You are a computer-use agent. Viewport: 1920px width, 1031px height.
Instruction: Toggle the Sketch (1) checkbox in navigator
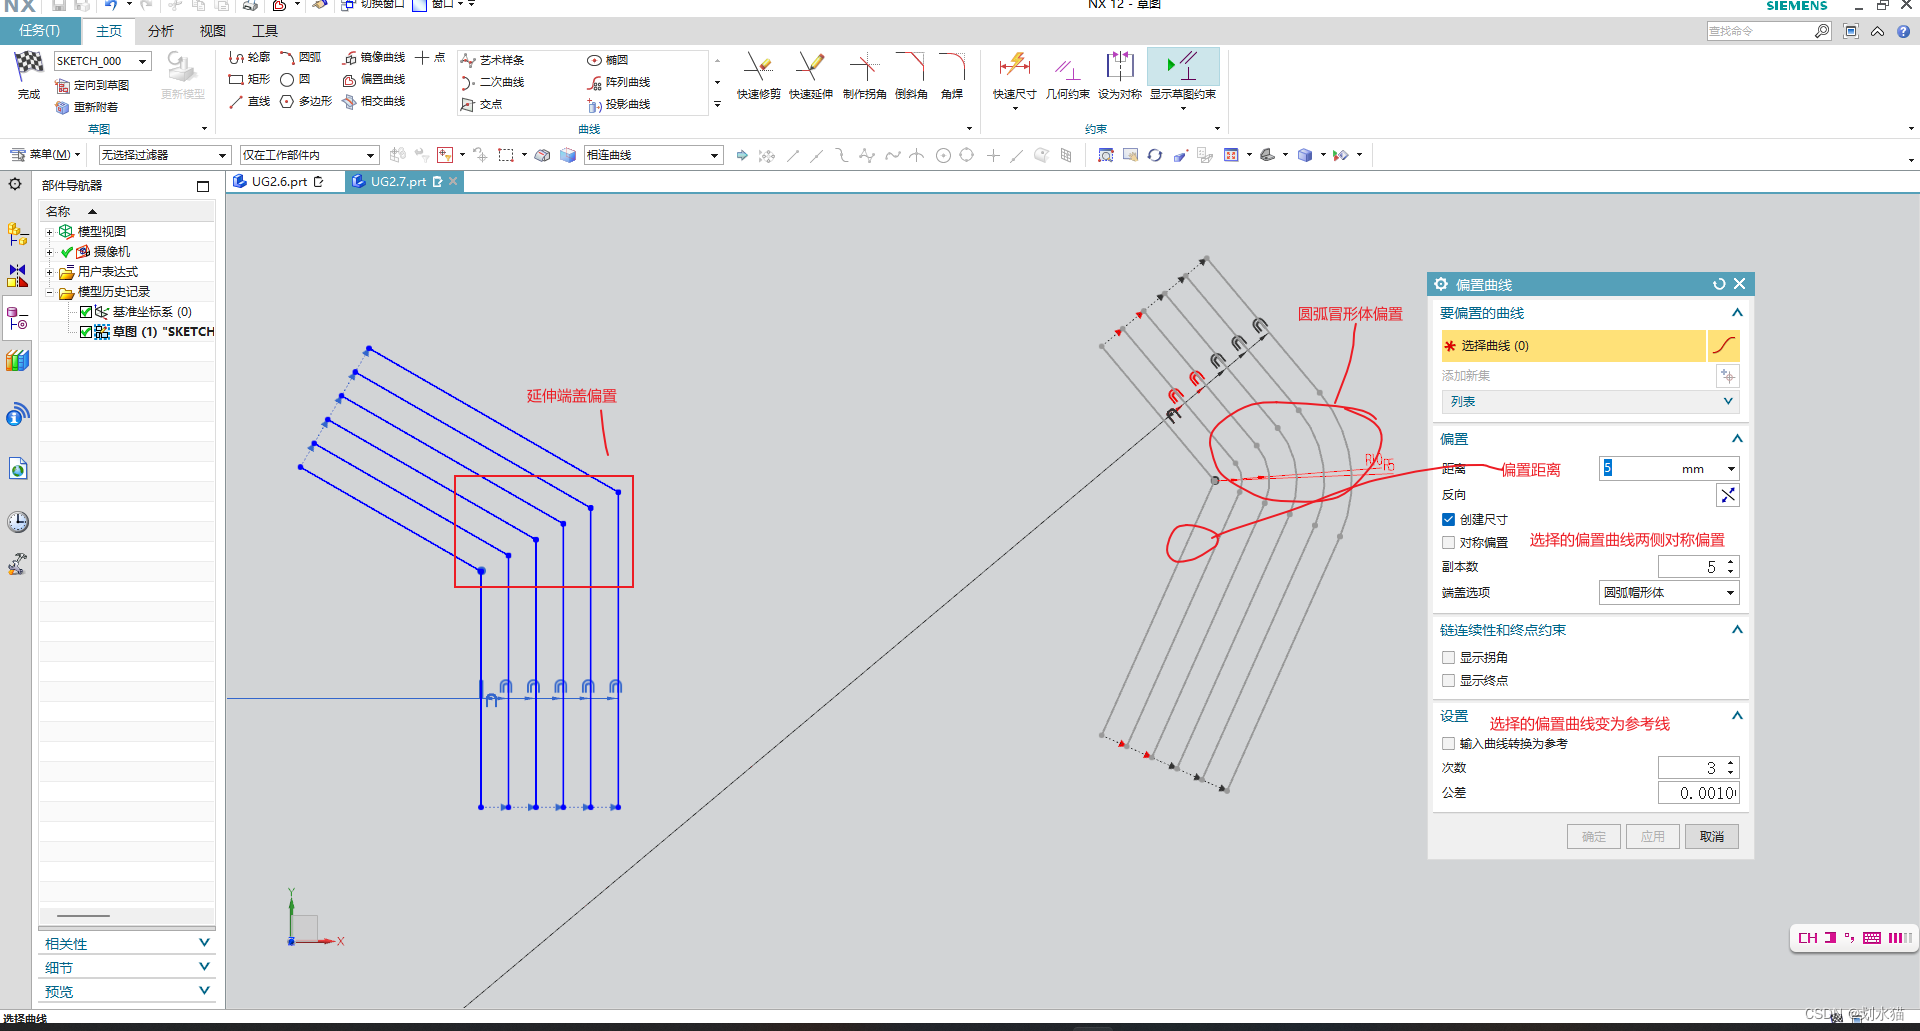click(x=86, y=332)
